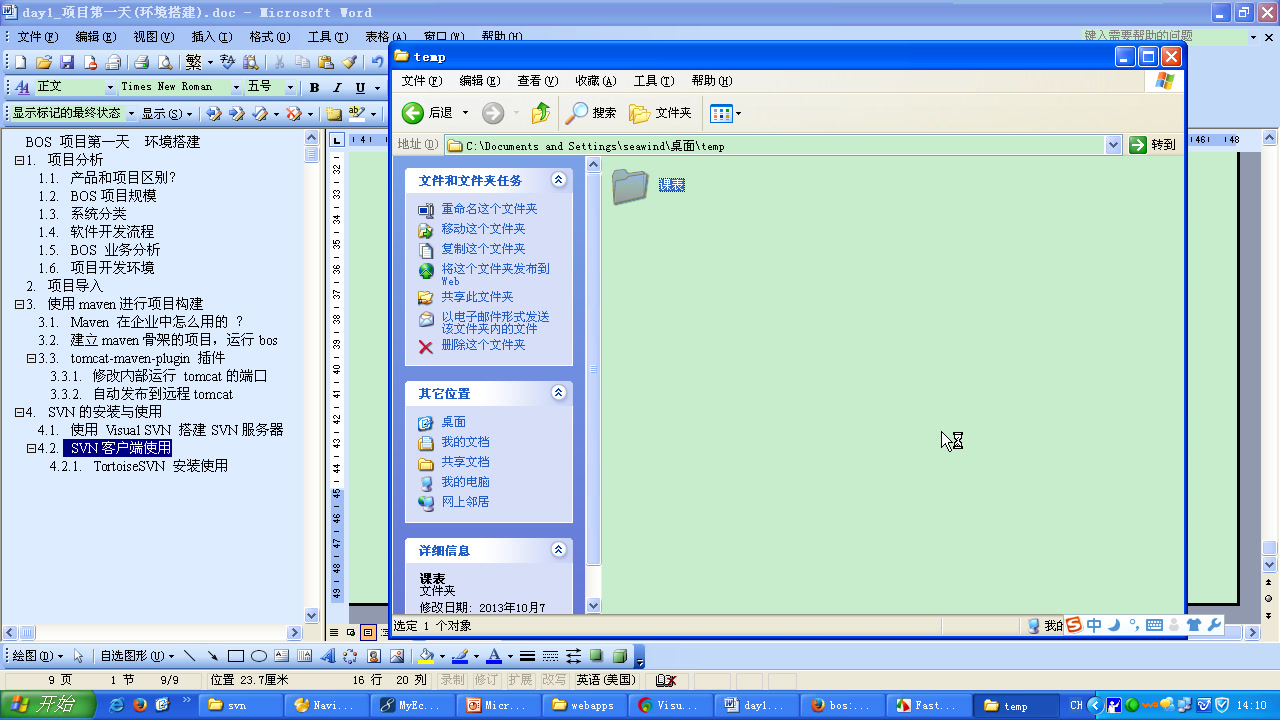The image size is (1280, 720).
Task: Click the 重命名这个文件夹 task link
Action: (x=489, y=209)
